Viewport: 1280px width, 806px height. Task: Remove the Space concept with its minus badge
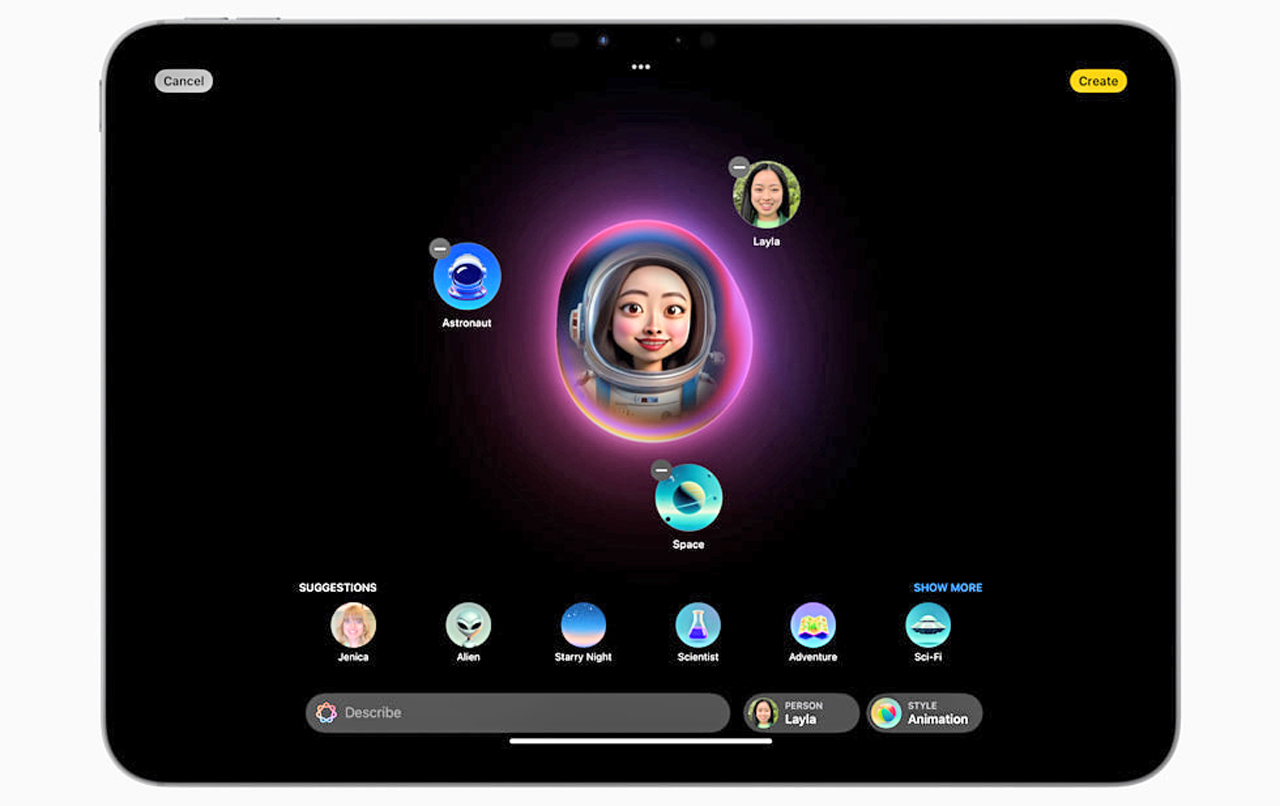(661, 470)
